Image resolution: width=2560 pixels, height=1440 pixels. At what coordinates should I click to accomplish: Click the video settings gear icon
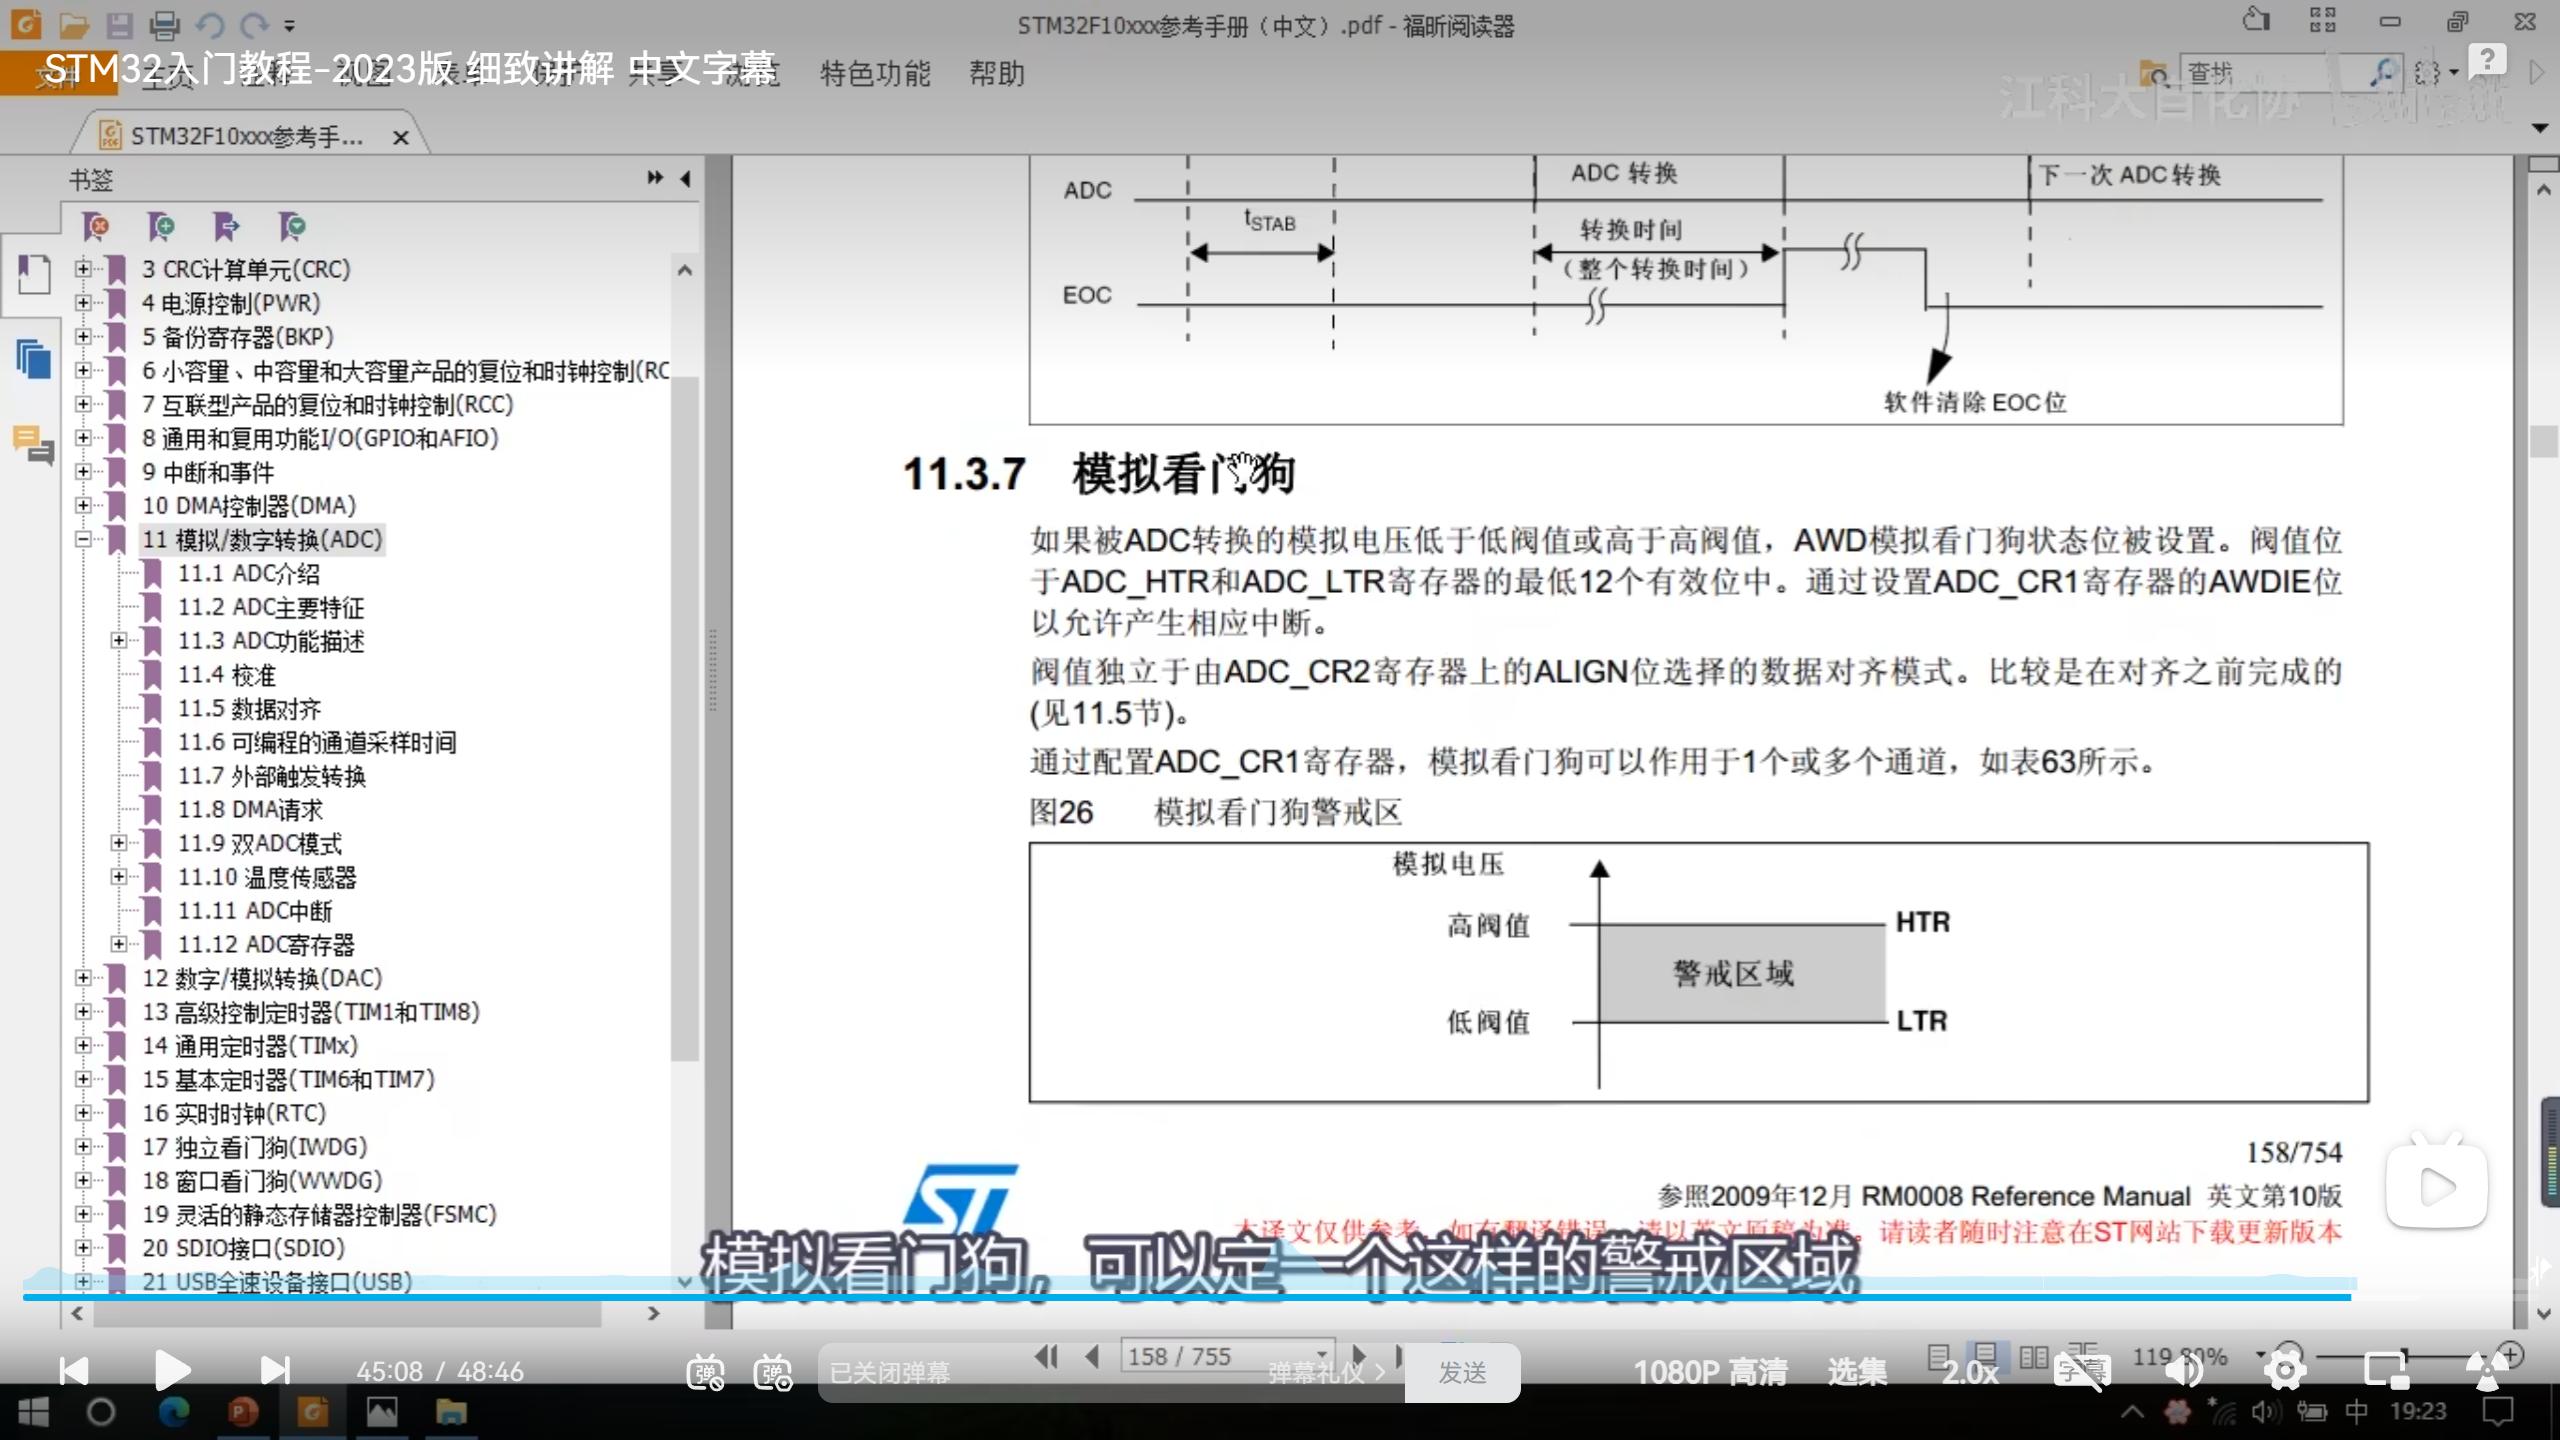pos(2285,1371)
